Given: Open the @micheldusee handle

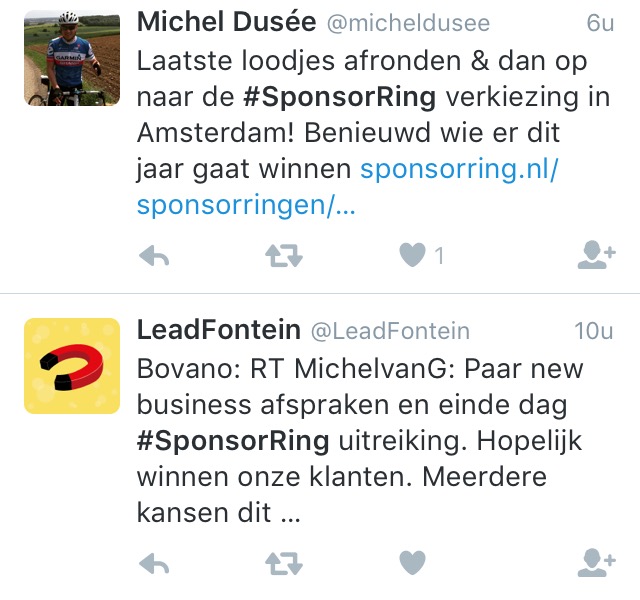Looking at the screenshot, I should (x=408, y=23).
